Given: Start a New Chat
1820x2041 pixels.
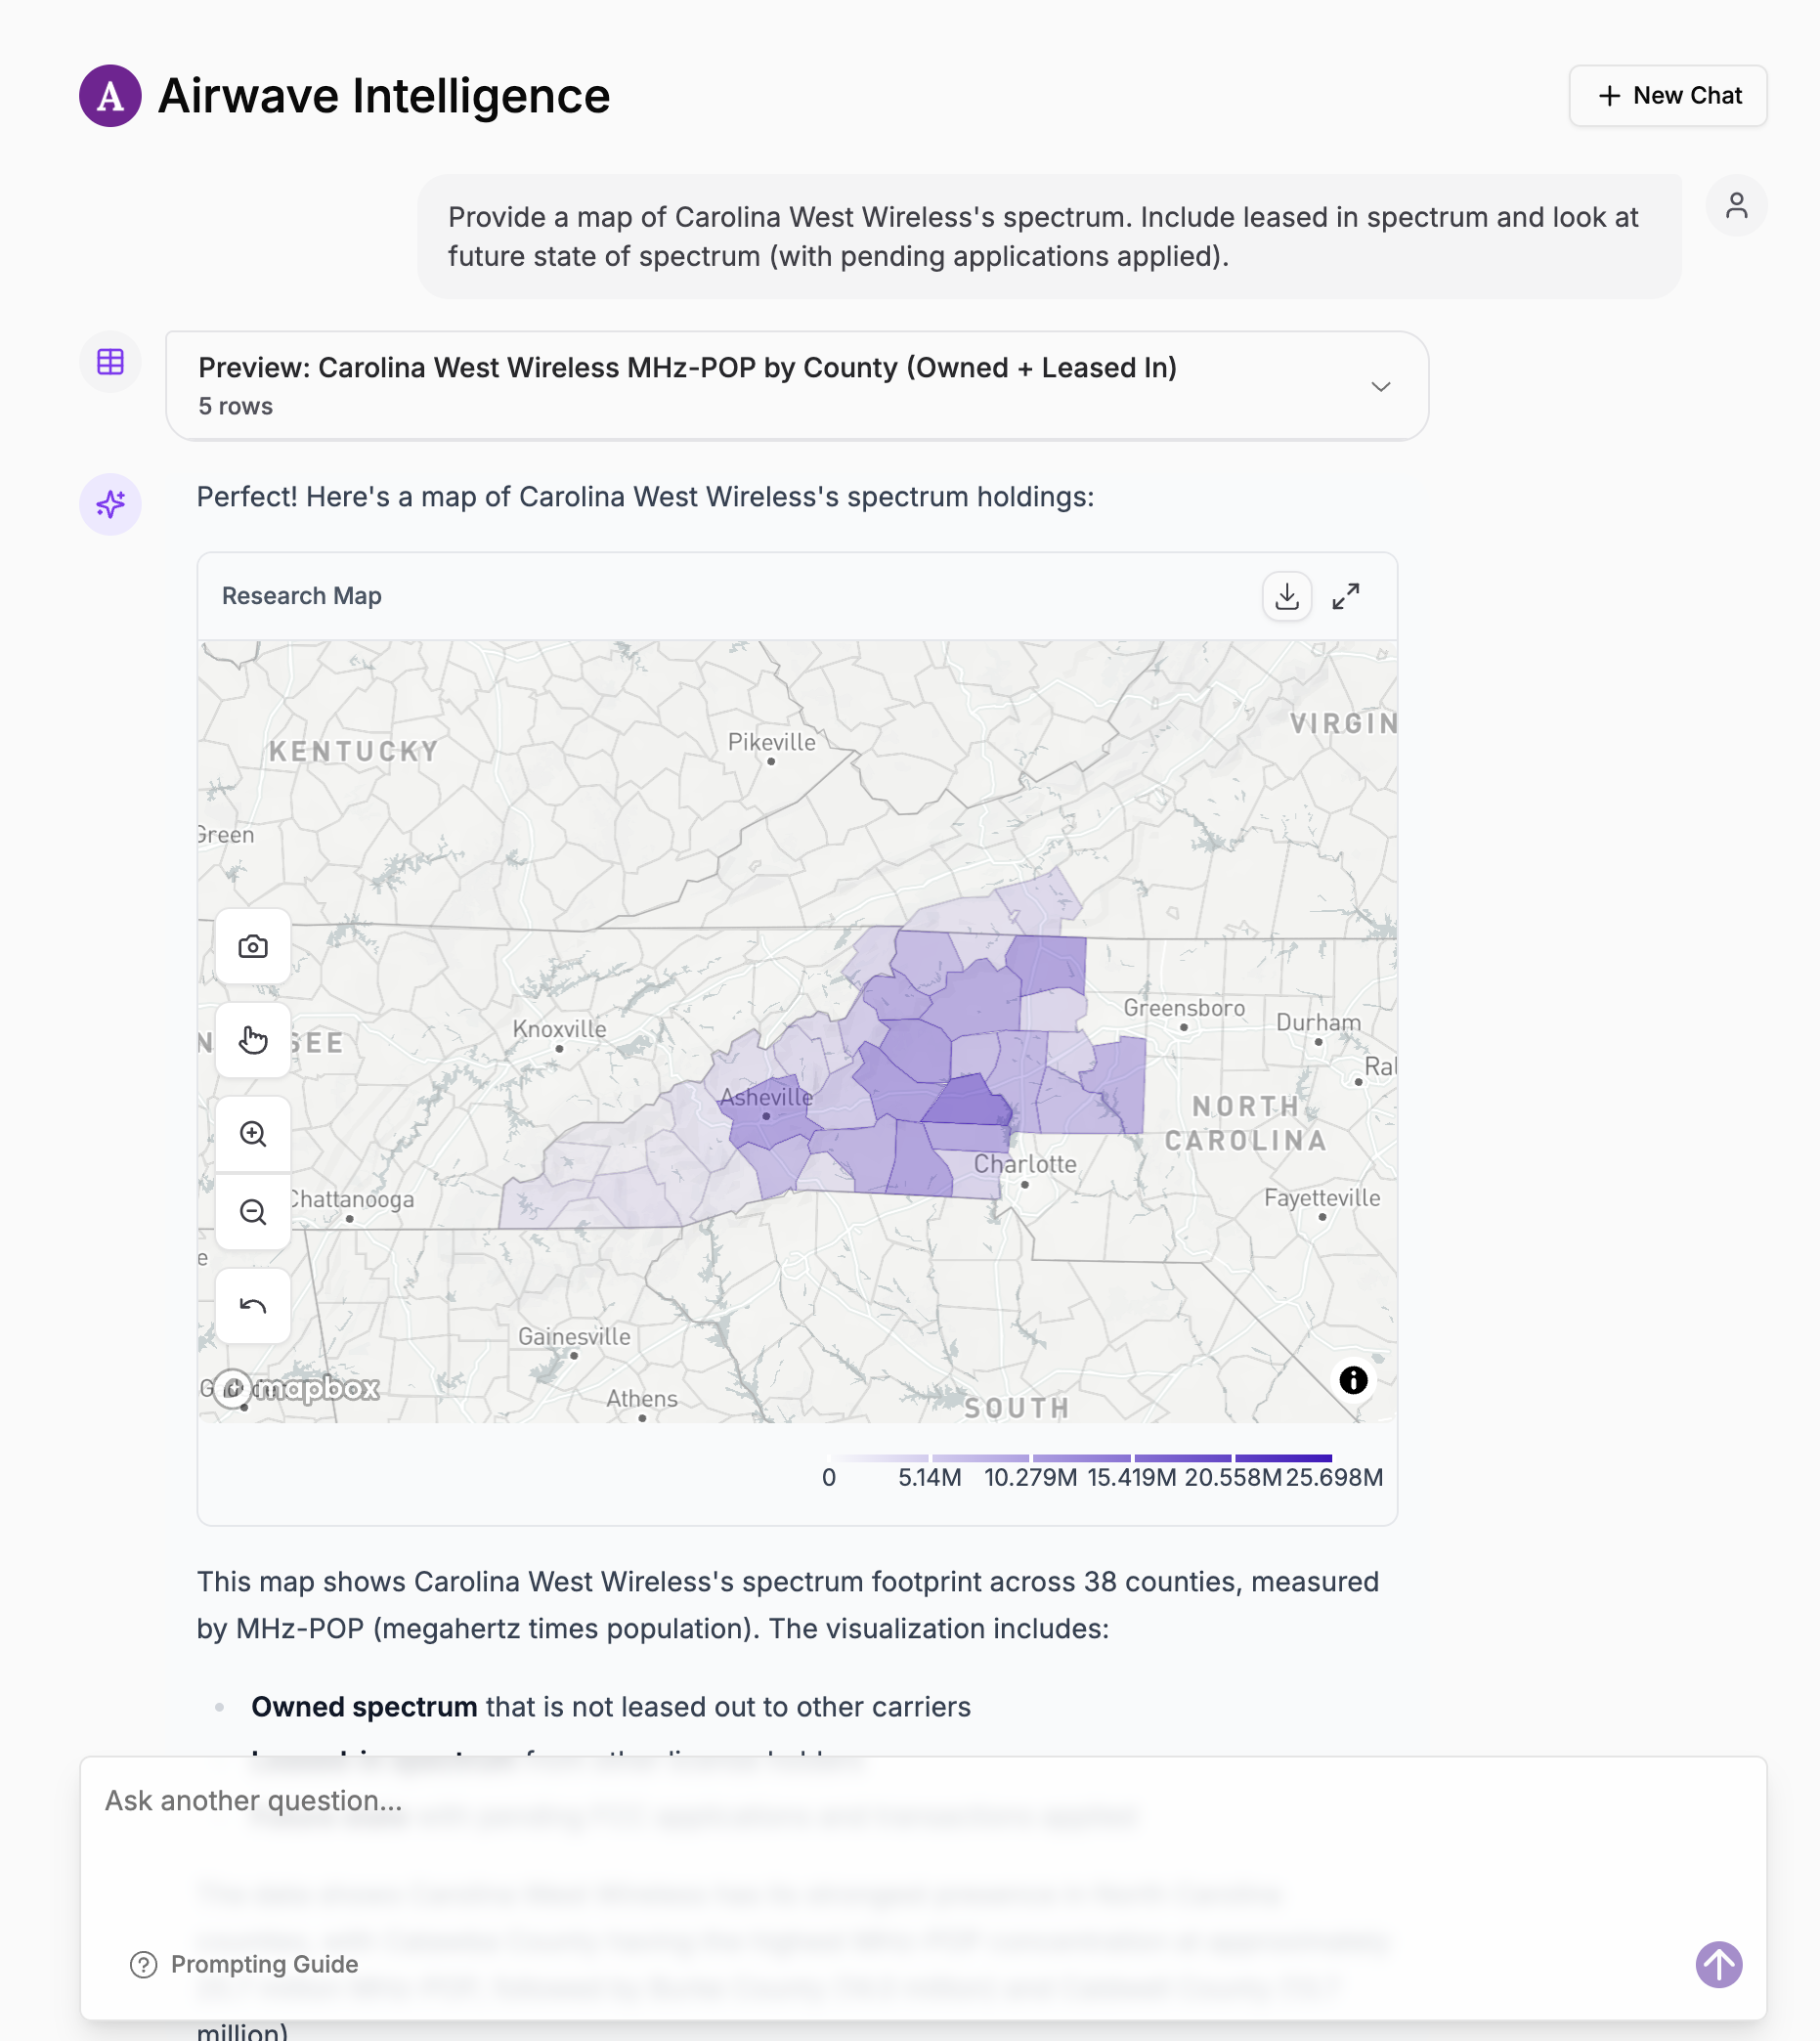Looking at the screenshot, I should (1667, 96).
